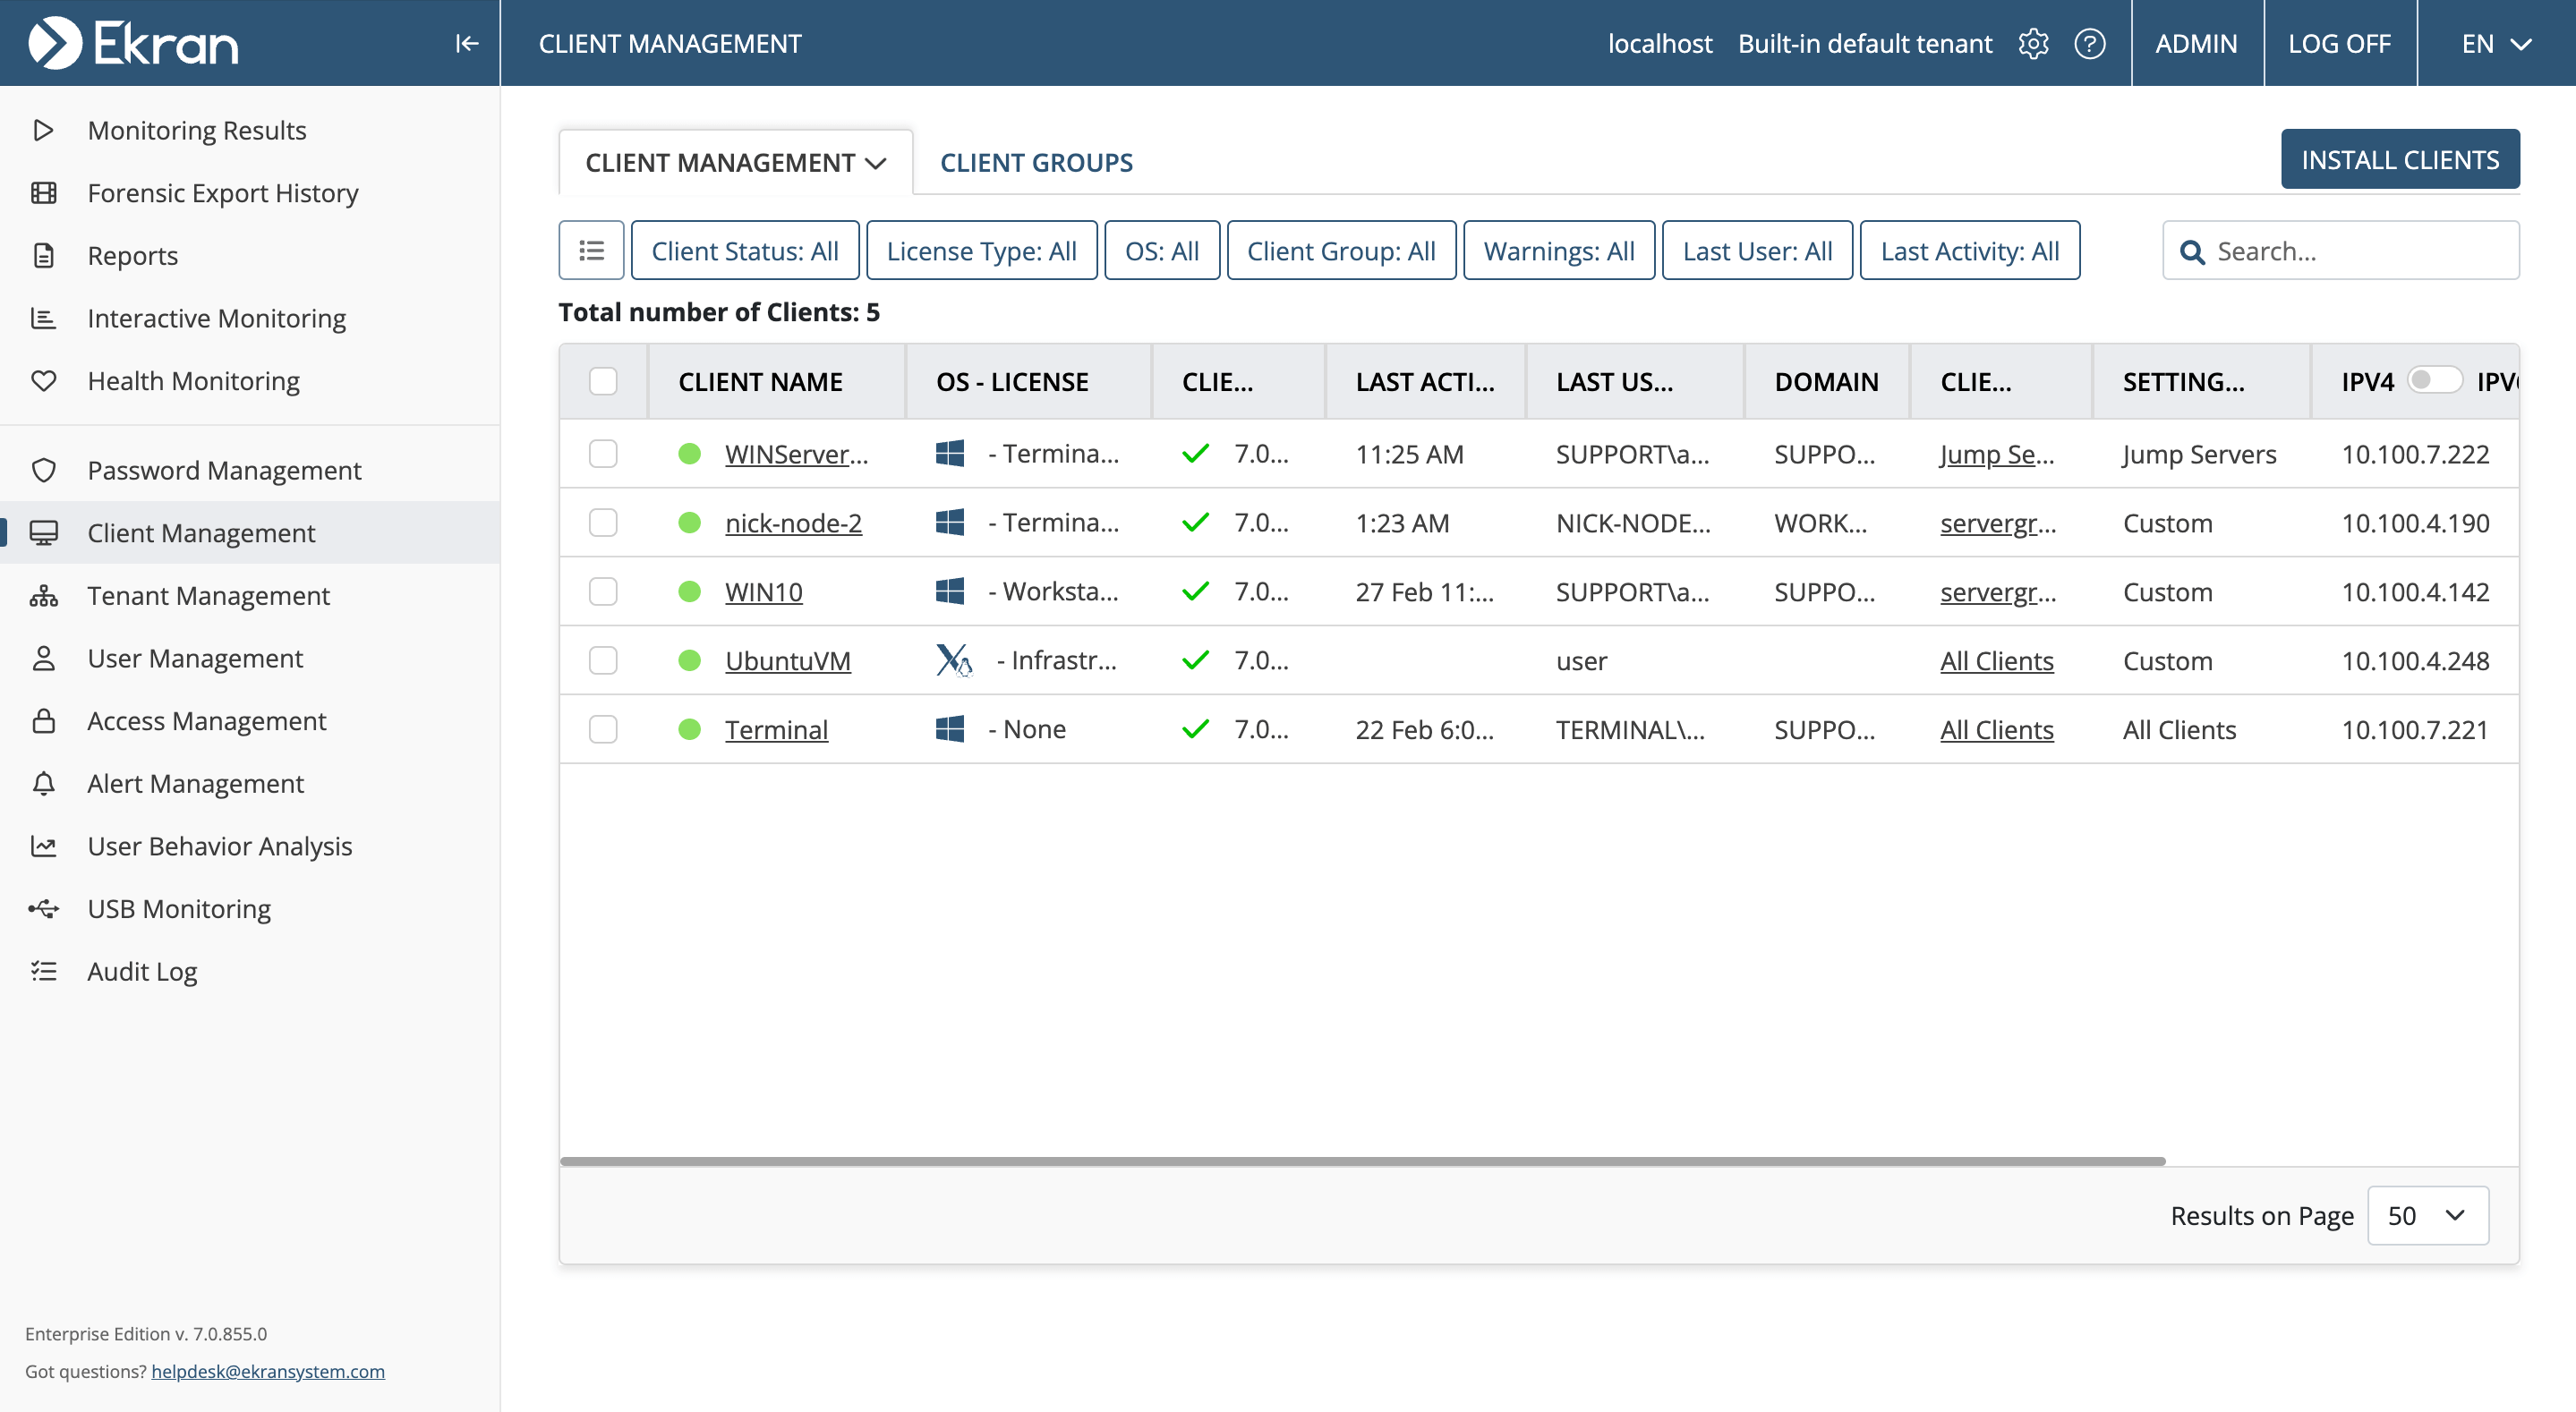Toggle the IPv4/IPv6 switch
The image size is (2576, 1412).
[2435, 380]
